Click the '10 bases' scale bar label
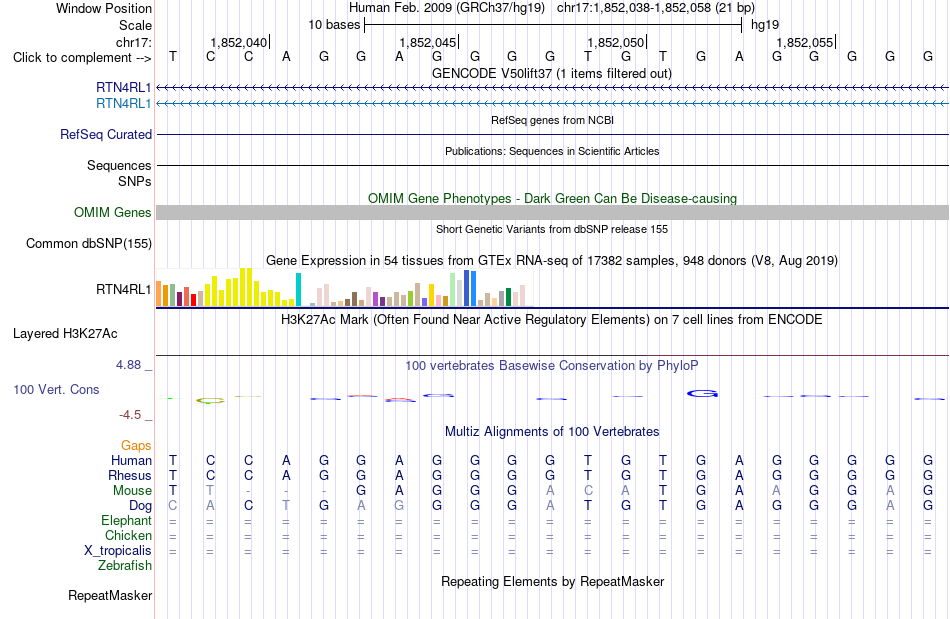Image resolution: width=950 pixels, height=619 pixels. pyautogui.click(x=334, y=25)
